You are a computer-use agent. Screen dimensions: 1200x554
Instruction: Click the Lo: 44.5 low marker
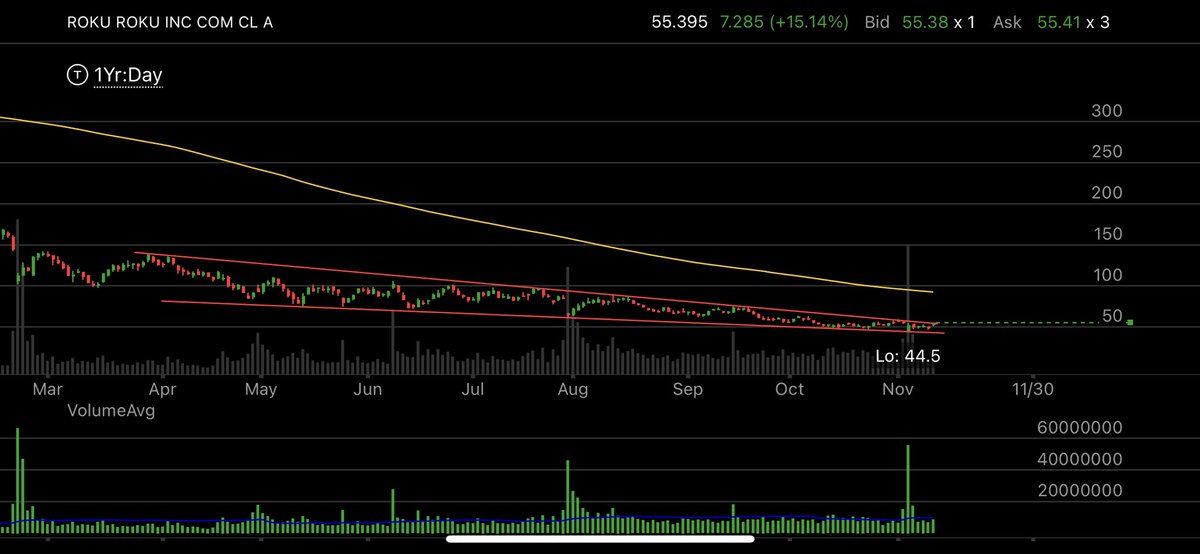[x=907, y=355]
